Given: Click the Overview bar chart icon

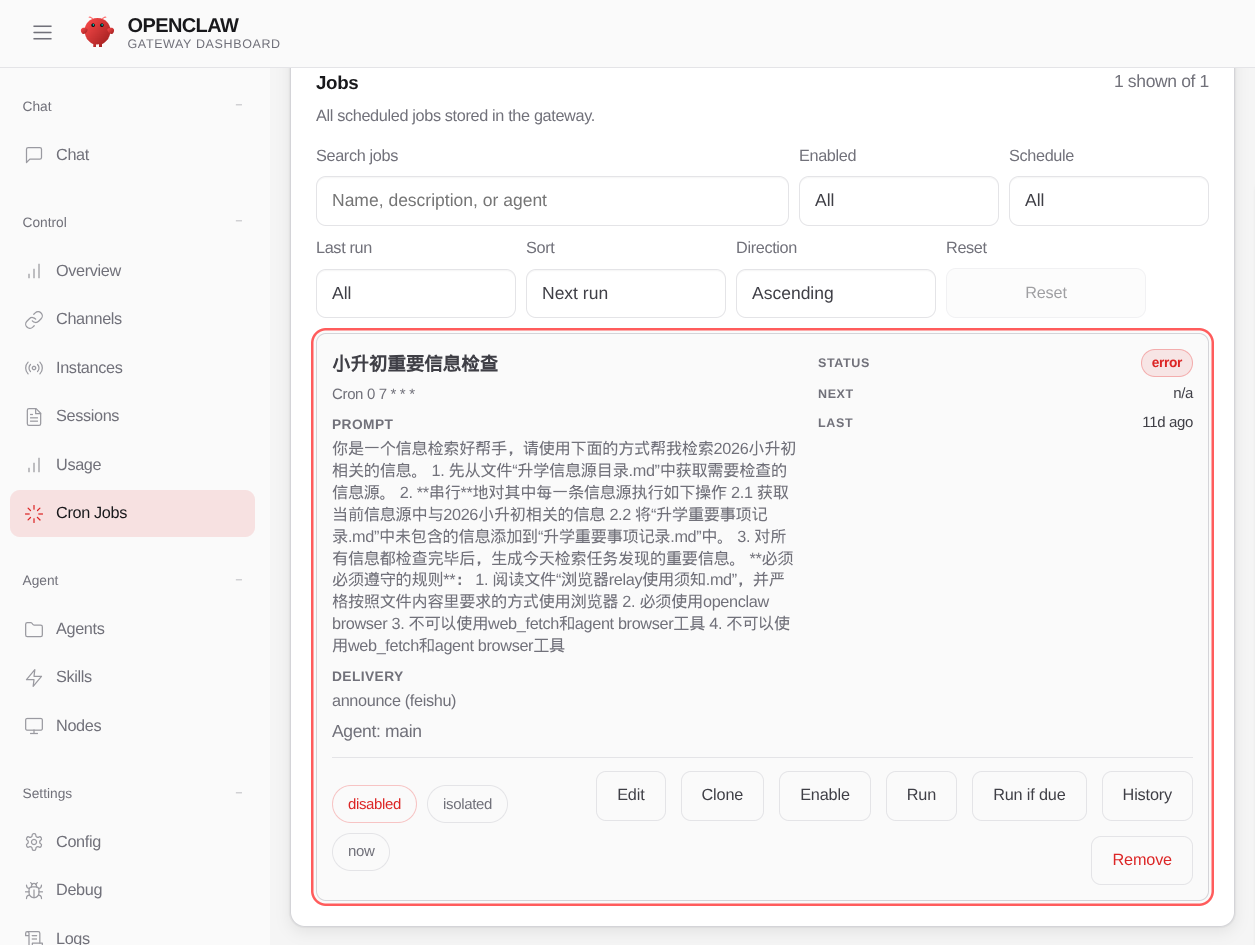Looking at the screenshot, I should click(34, 271).
